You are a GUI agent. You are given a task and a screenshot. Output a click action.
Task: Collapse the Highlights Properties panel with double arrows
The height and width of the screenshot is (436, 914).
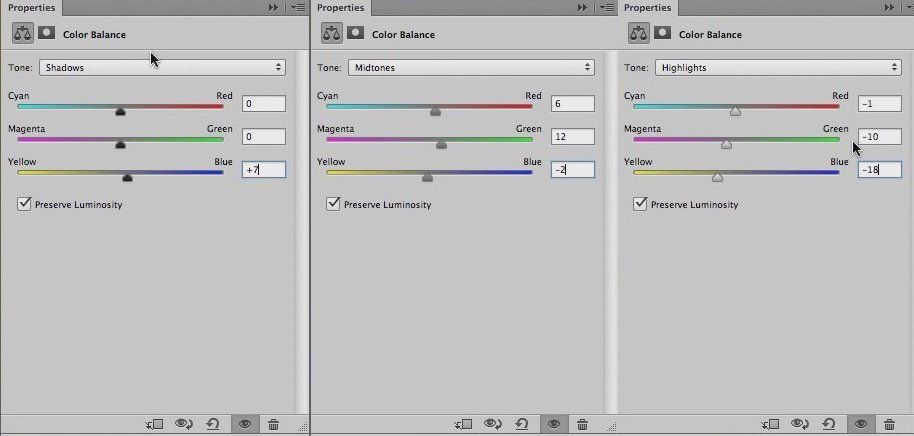[890, 8]
